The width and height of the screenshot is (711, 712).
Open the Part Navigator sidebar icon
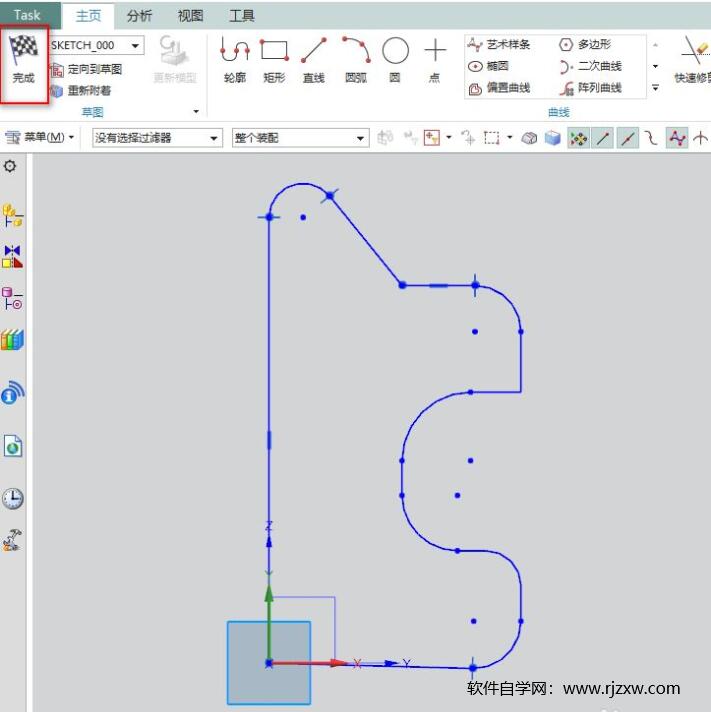12,298
